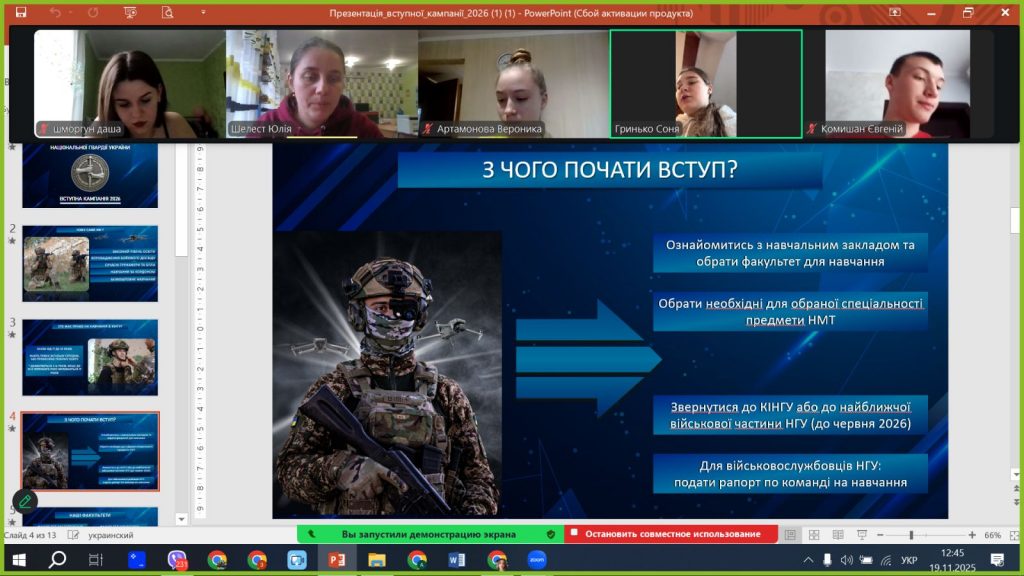Click the green Zoom annotation pencil icon
Viewport: 1024px width, 576px height.
(25, 501)
